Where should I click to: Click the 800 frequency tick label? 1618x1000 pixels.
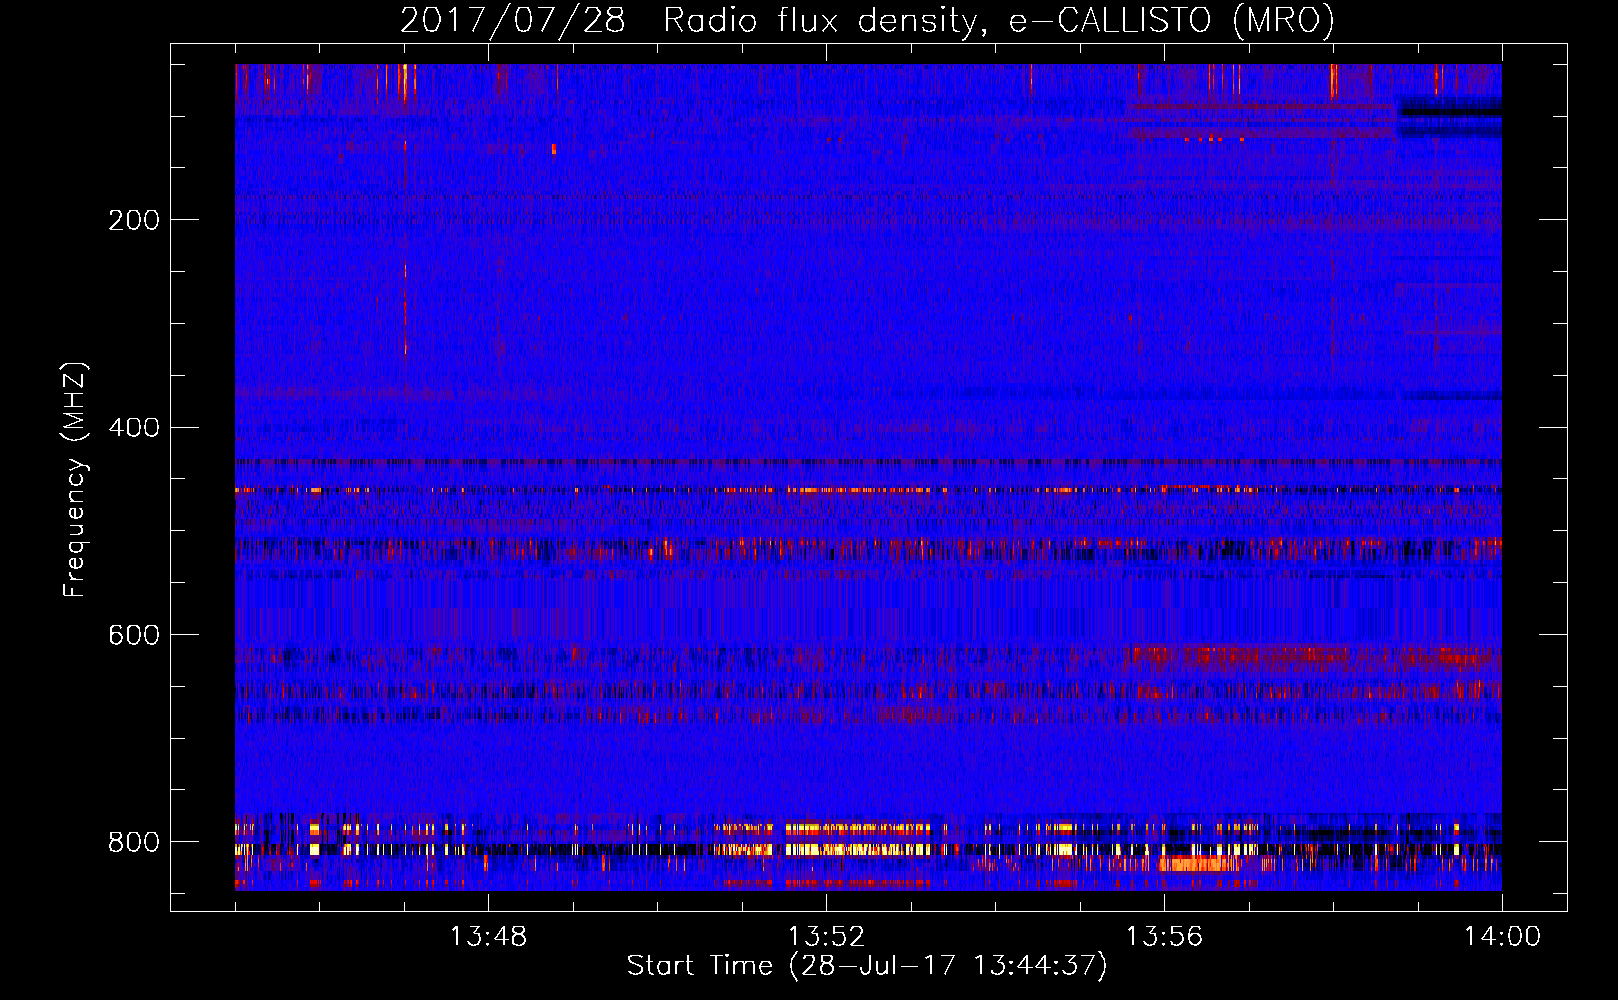pos(134,842)
